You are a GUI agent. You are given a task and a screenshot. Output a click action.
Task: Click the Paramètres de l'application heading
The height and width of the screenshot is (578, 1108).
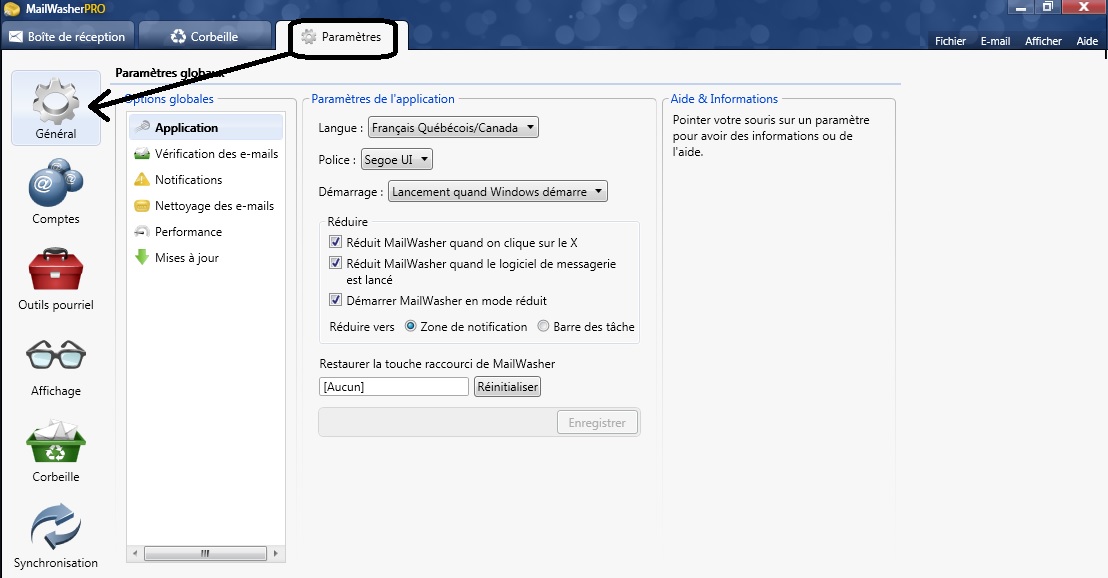point(383,99)
